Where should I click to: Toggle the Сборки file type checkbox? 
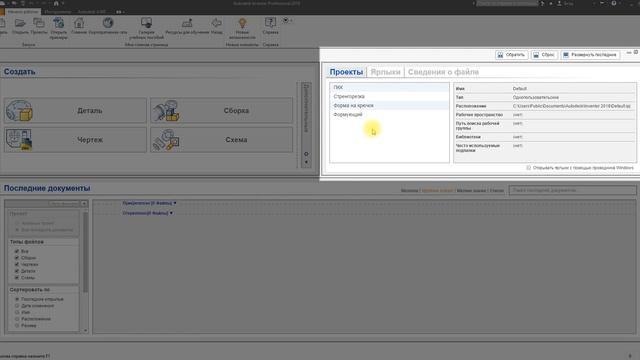17,258
